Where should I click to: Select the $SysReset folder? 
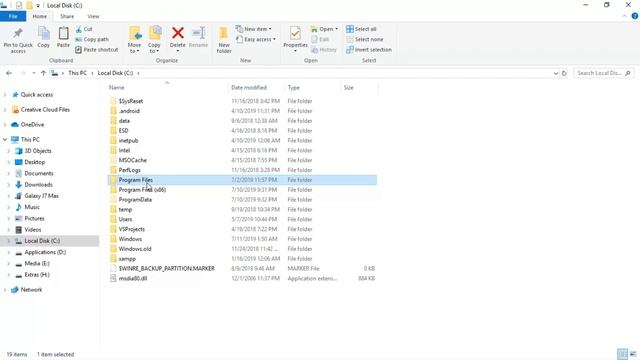(242, 101)
